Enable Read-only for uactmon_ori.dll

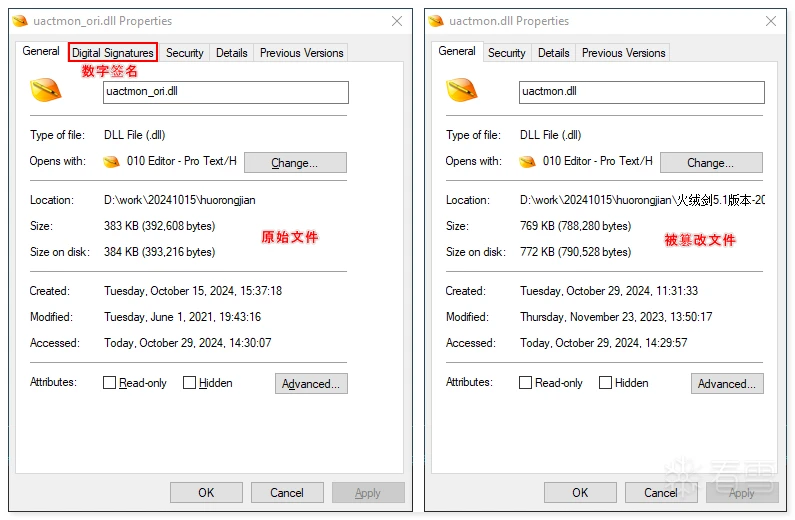pos(110,383)
